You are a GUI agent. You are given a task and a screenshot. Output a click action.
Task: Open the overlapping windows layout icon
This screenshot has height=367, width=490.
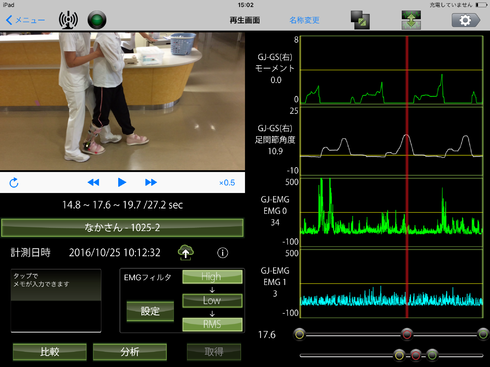[360, 20]
